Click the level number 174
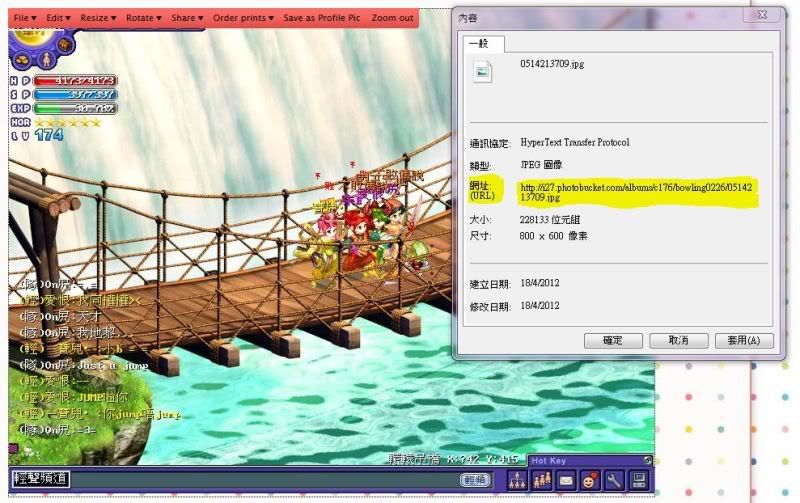This screenshot has height=503, width=800. click(49, 135)
